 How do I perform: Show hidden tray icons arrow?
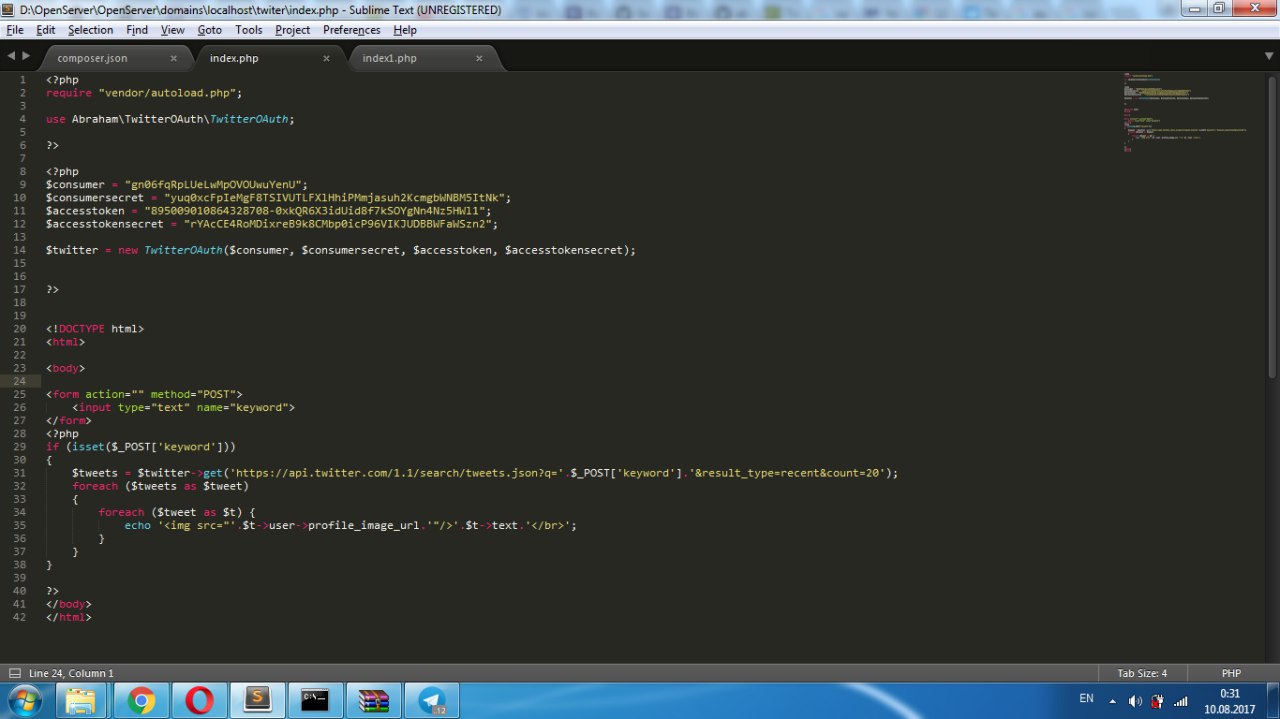(x=1112, y=701)
